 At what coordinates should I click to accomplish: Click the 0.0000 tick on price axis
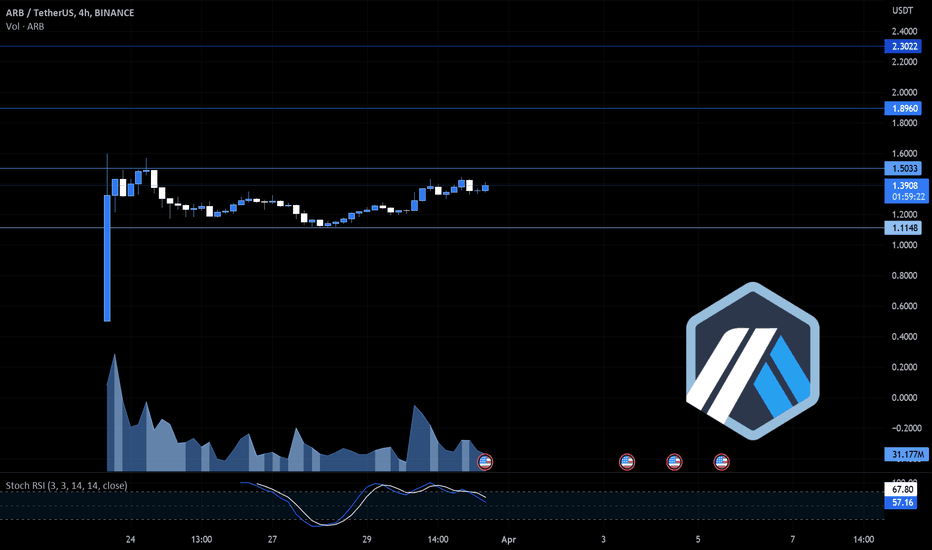pyautogui.click(x=904, y=398)
